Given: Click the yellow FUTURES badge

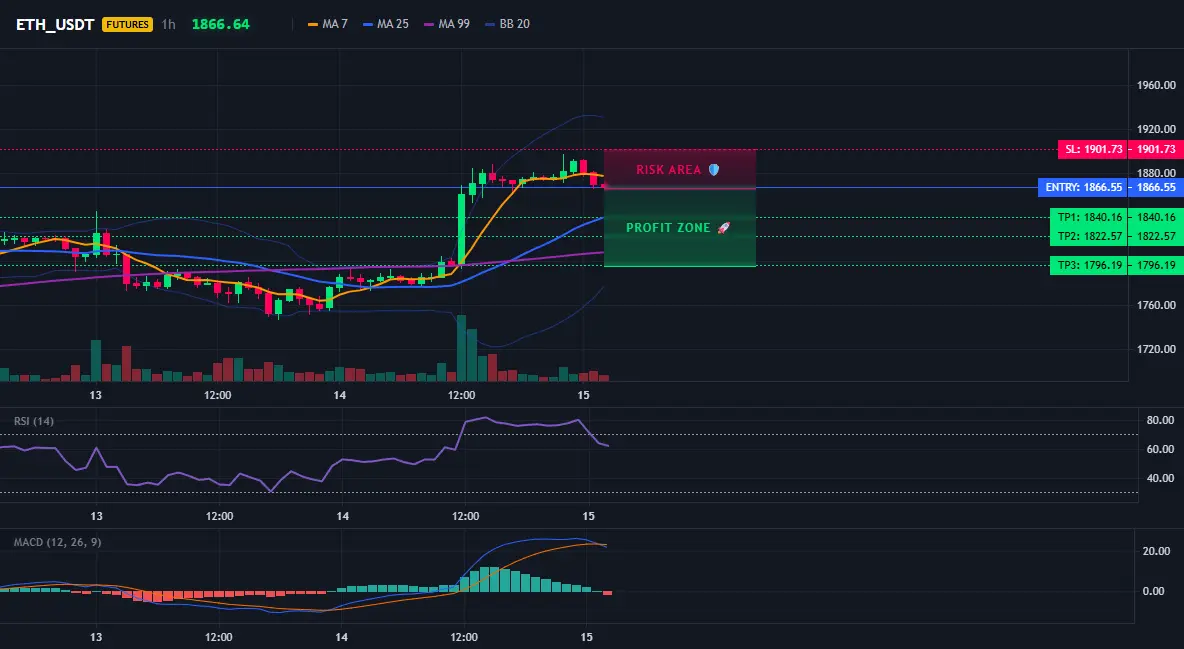Looking at the screenshot, I should tap(128, 24).
